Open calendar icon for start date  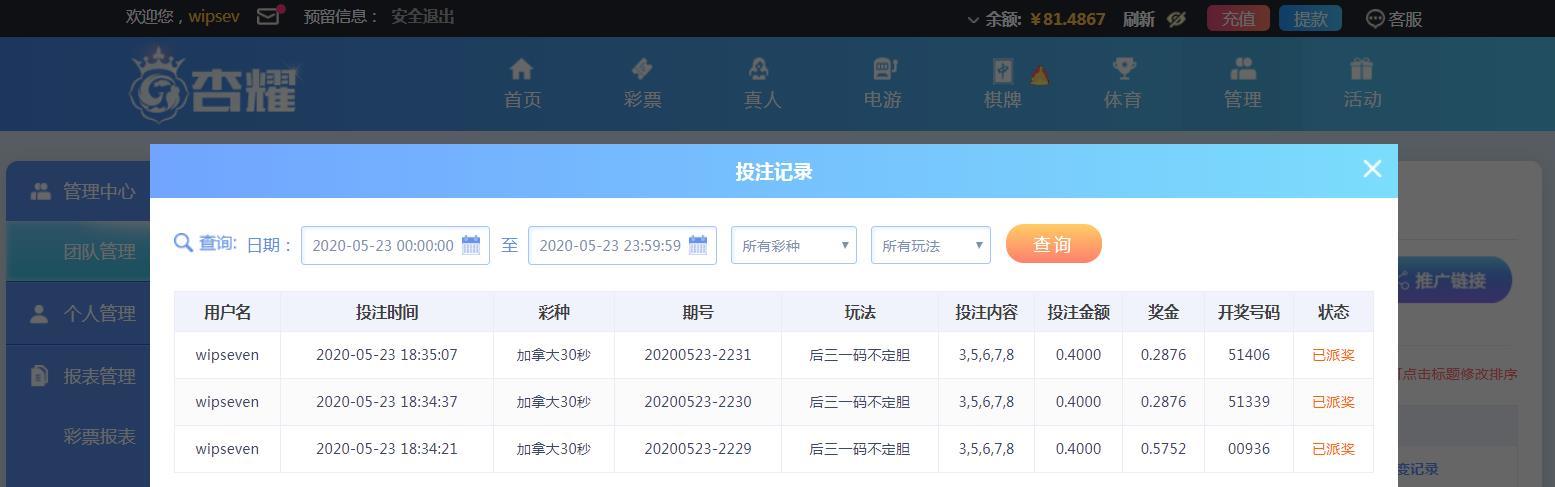[471, 245]
